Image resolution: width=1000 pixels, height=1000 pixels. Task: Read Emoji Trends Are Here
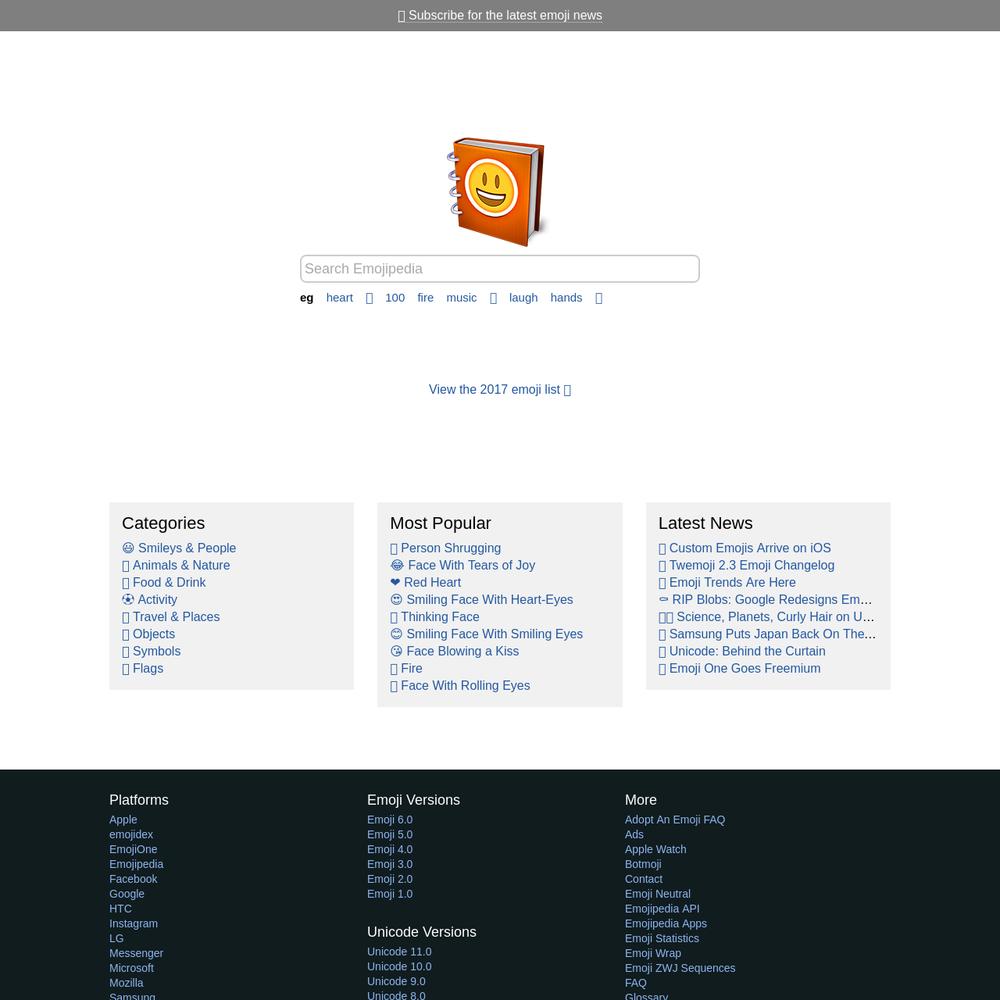tap(727, 582)
